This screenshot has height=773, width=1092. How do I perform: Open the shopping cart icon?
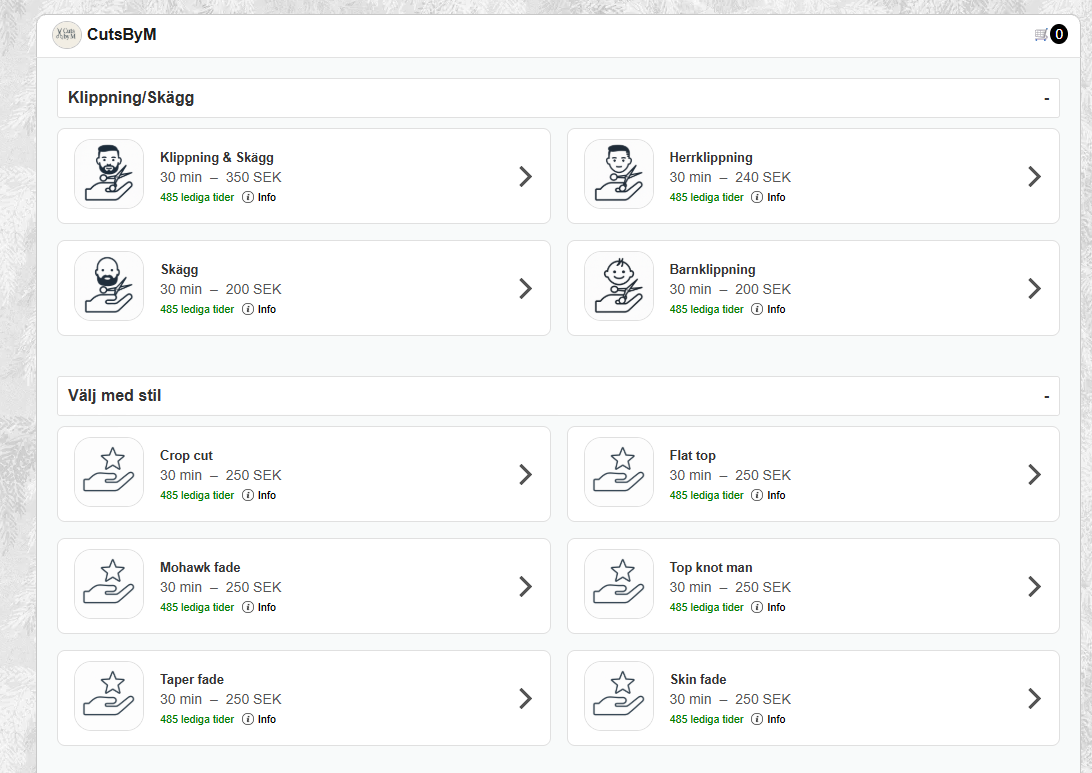[1042, 35]
